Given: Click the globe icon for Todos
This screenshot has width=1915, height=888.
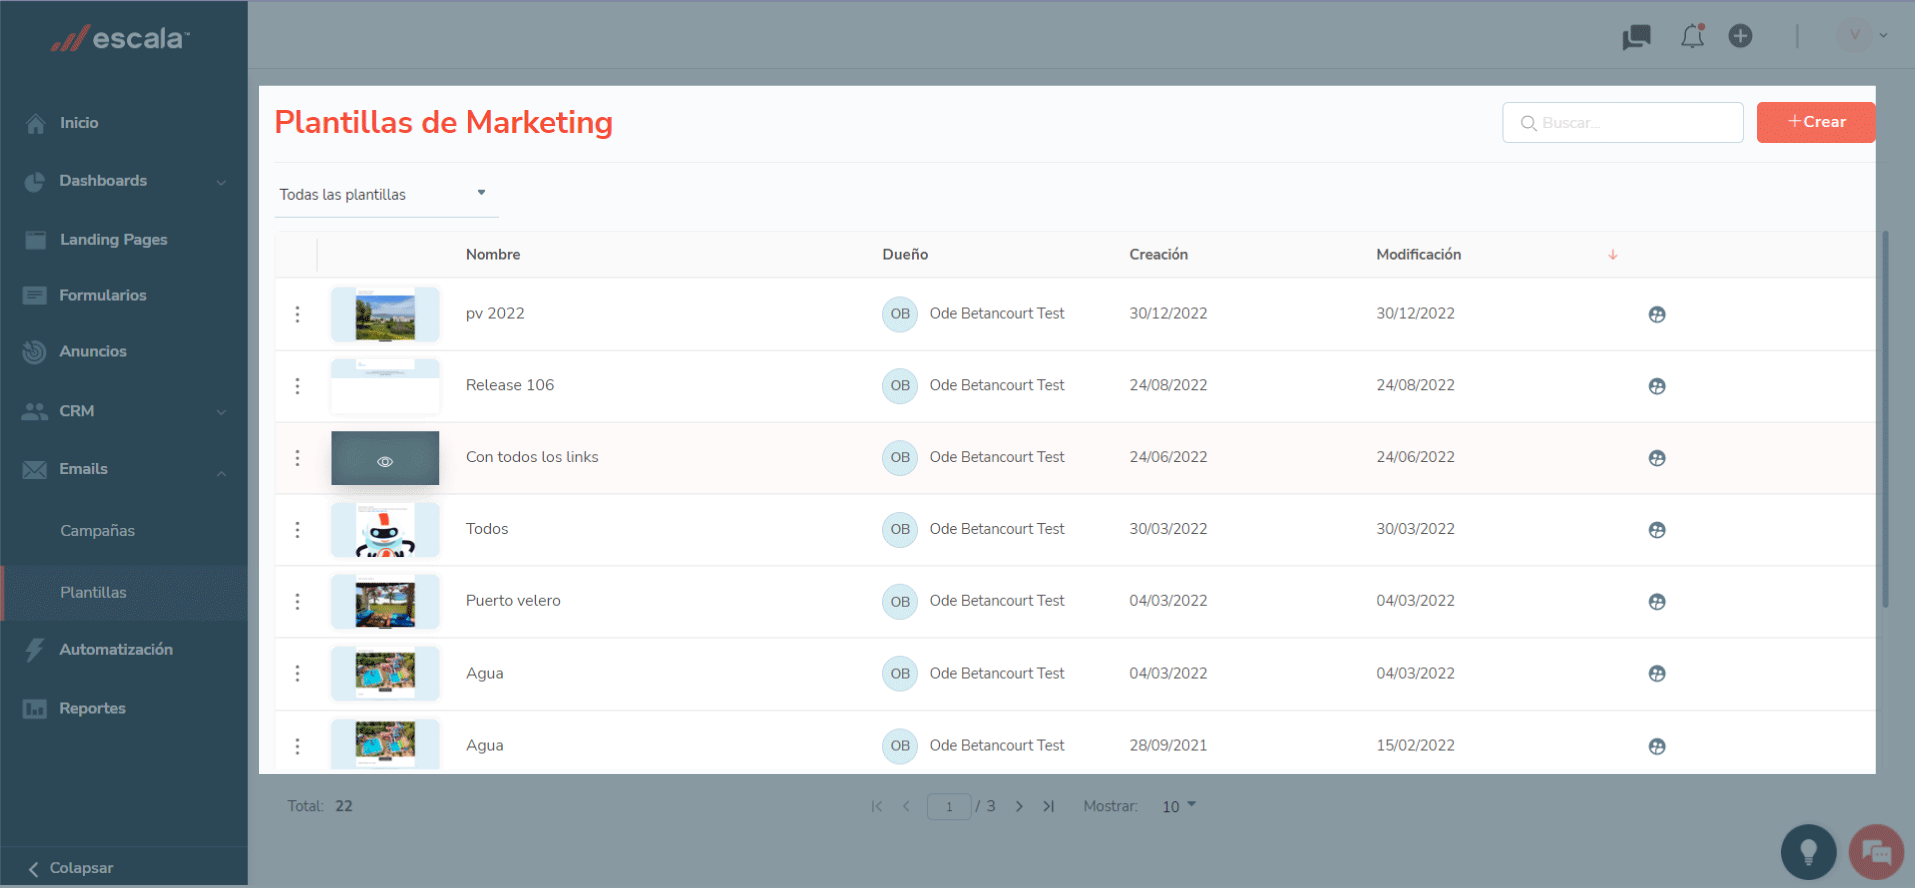Looking at the screenshot, I should pyautogui.click(x=1657, y=530).
